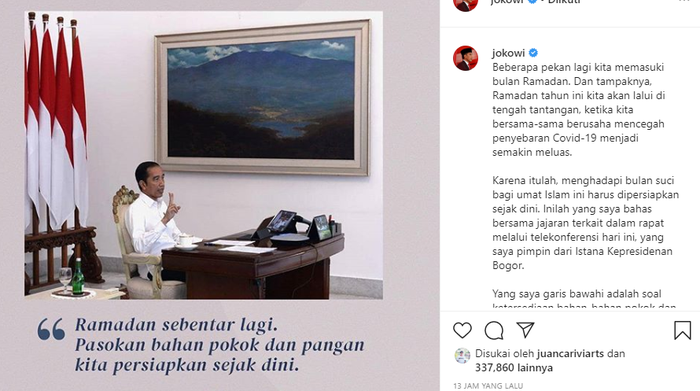This screenshot has height=391, width=700.
Task: Click the 13 JAM YANG LALU timestamp
Action: [x=488, y=386]
